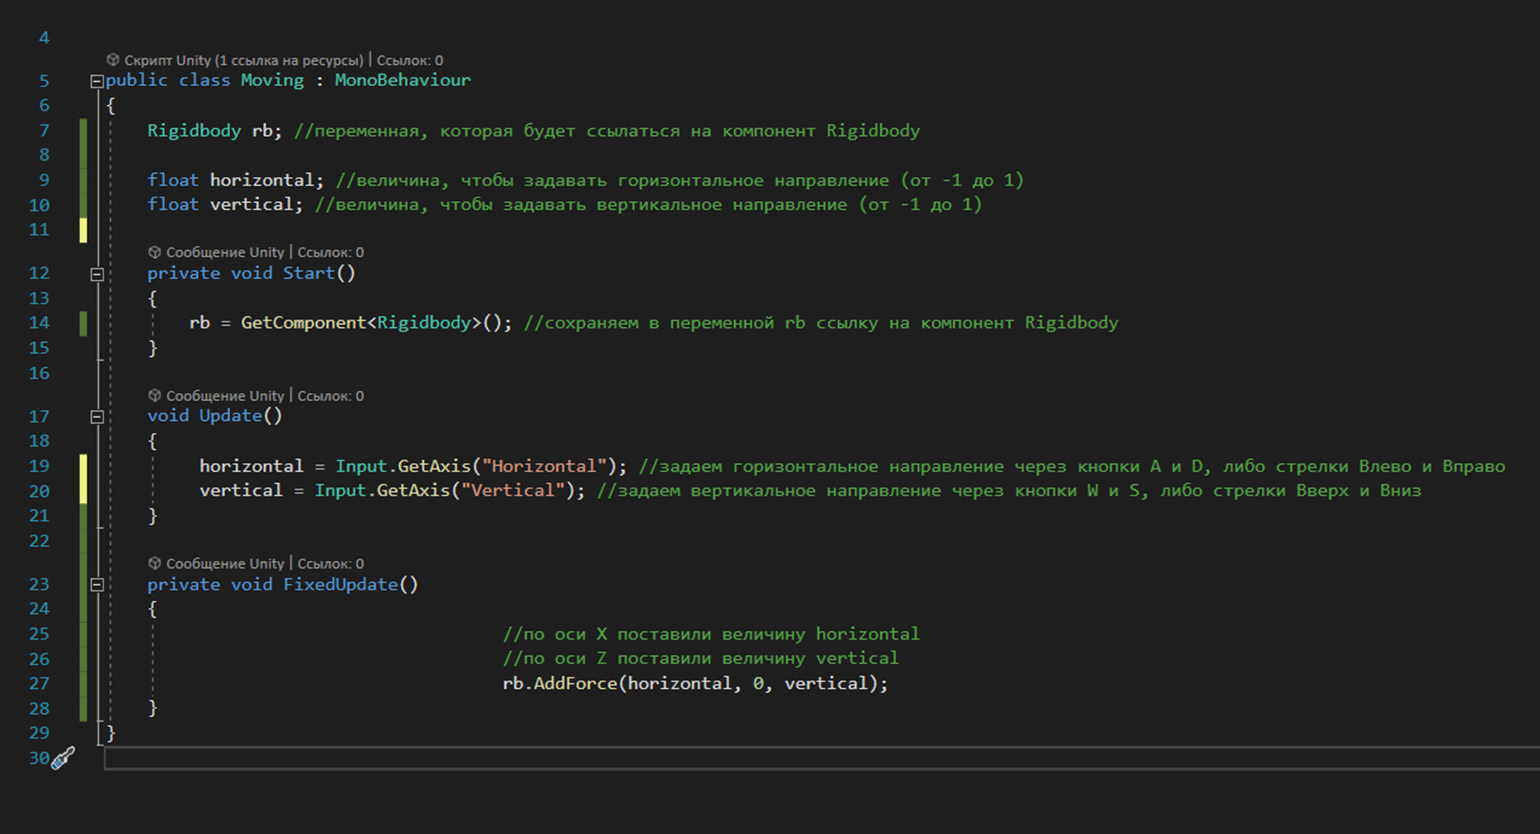The width and height of the screenshot is (1540, 834).
Task: Click 'Сообщение Unity' above the Start method
Action: click(x=225, y=252)
